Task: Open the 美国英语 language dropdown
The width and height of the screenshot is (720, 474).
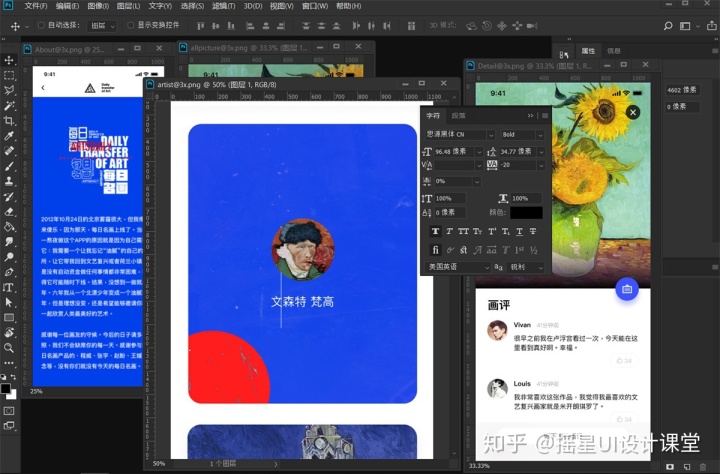Action: (458, 267)
